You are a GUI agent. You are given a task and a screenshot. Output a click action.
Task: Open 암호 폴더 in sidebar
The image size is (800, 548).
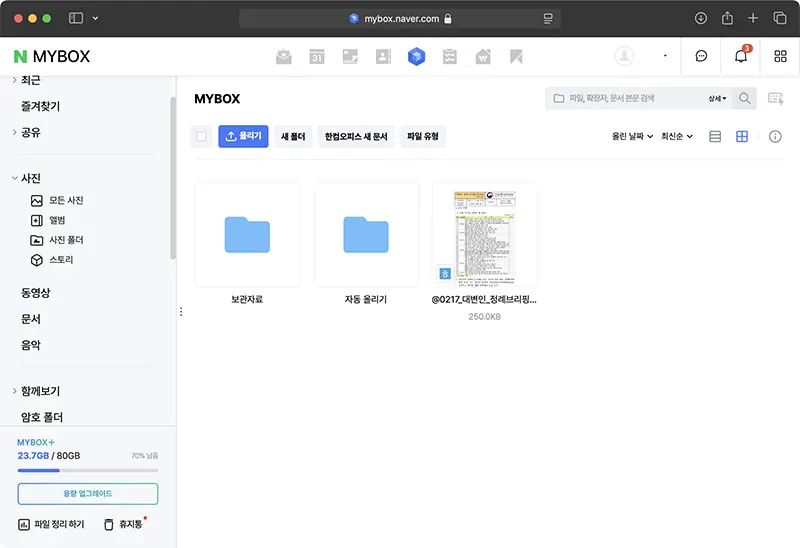tap(42, 417)
